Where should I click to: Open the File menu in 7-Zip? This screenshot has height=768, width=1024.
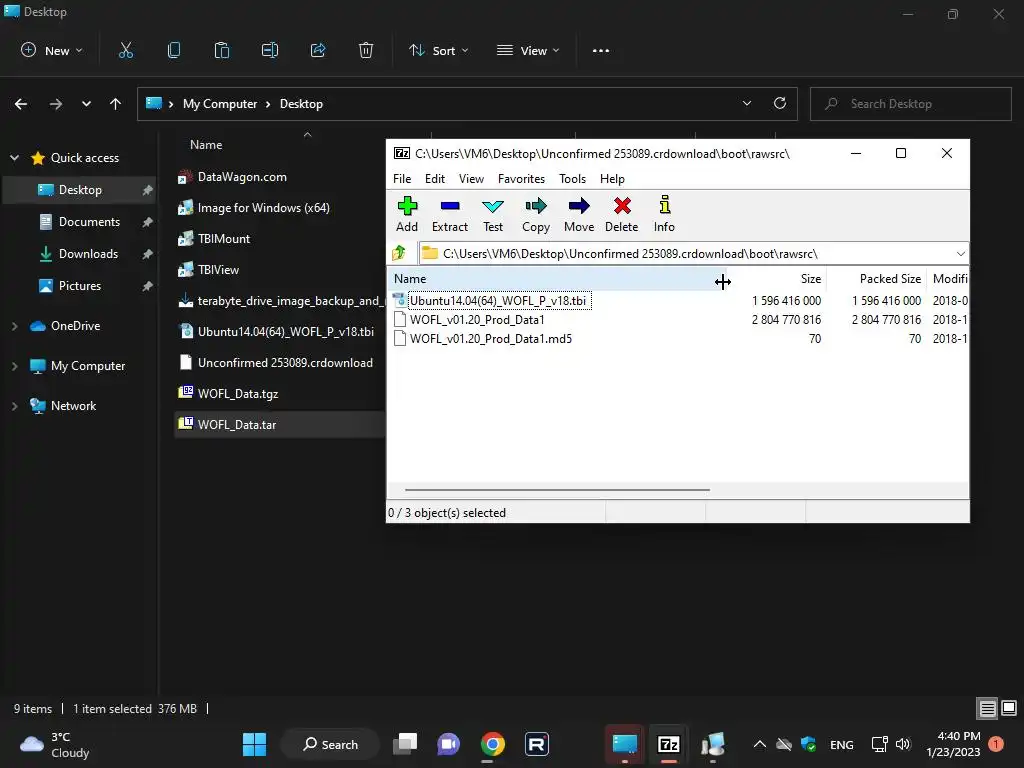point(402,179)
